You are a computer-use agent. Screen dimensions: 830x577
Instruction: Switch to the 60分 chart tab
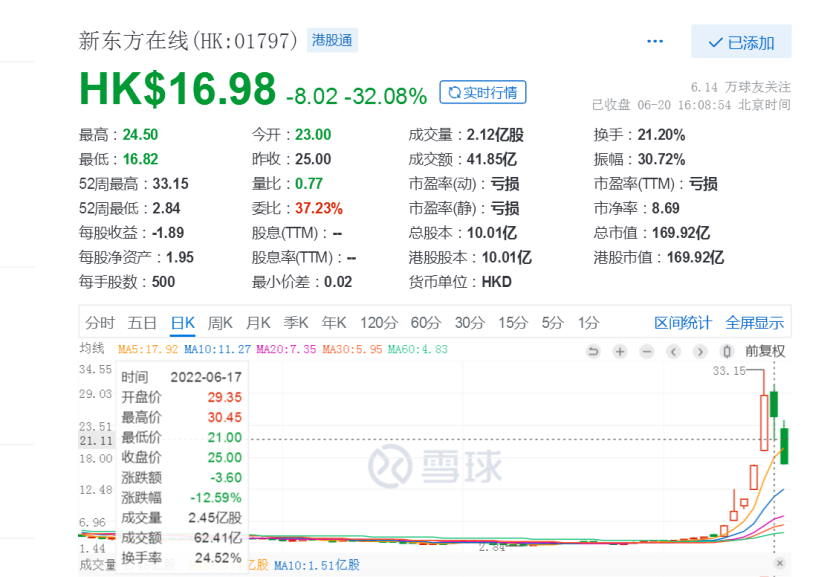click(425, 322)
